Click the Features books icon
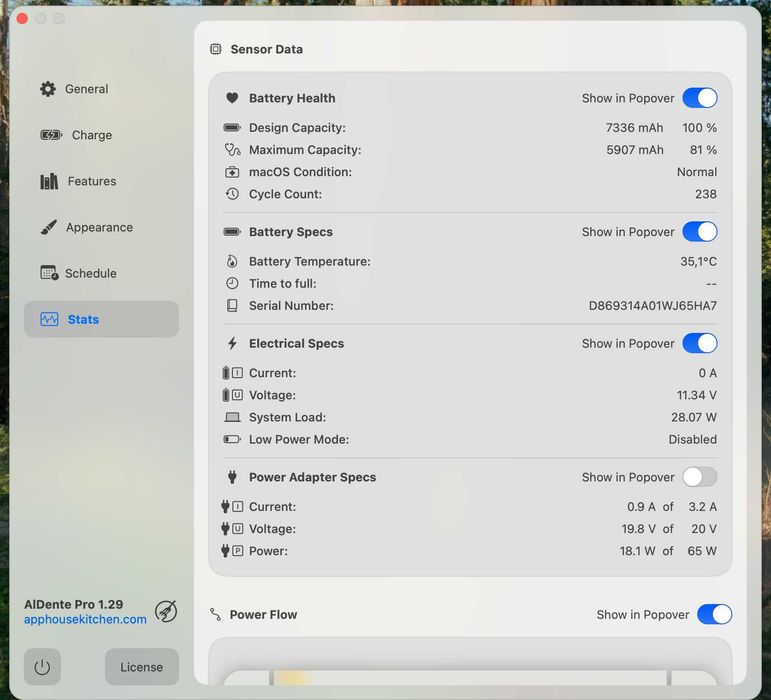This screenshot has width=771, height=700. click(x=49, y=181)
